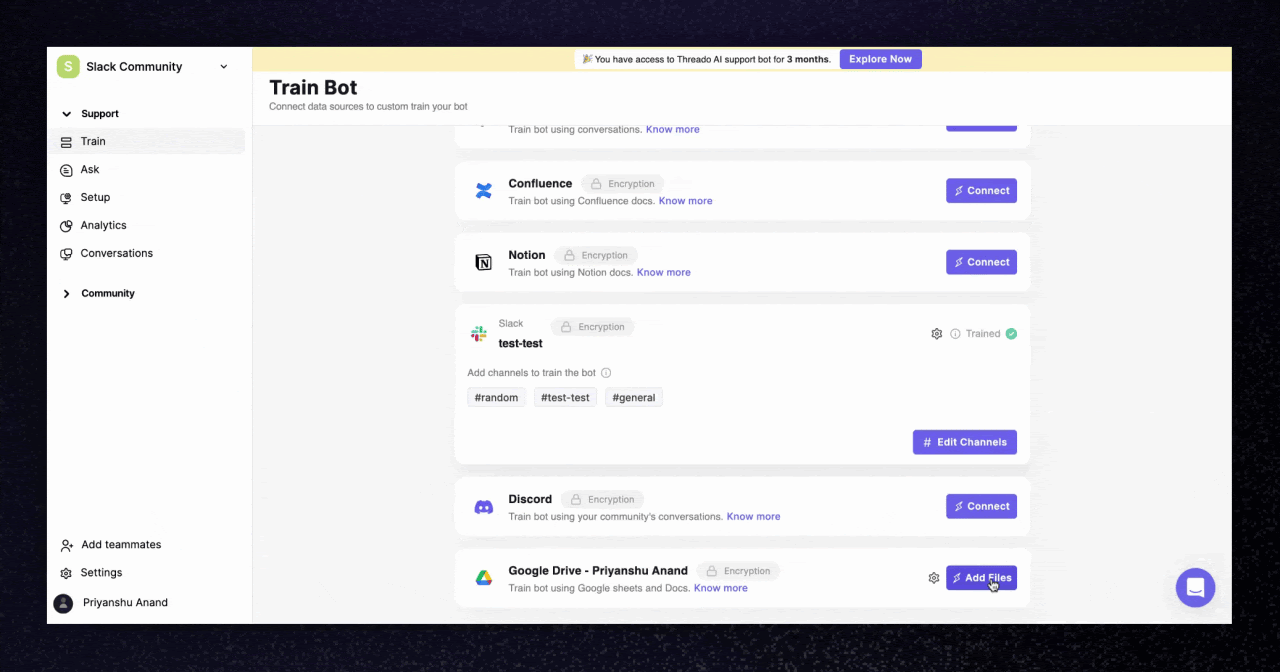Open Slack integration gear settings
Image resolution: width=1280 pixels, height=672 pixels.
pyautogui.click(x=937, y=334)
